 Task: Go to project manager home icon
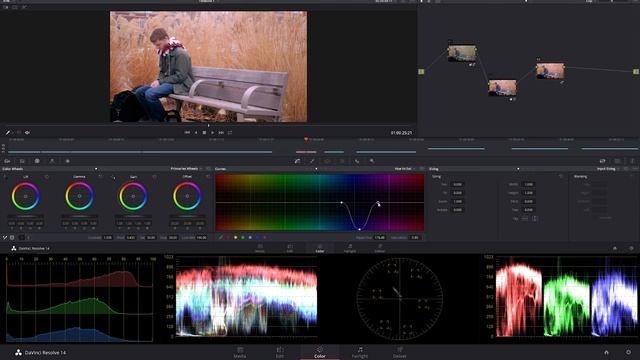pos(606,352)
